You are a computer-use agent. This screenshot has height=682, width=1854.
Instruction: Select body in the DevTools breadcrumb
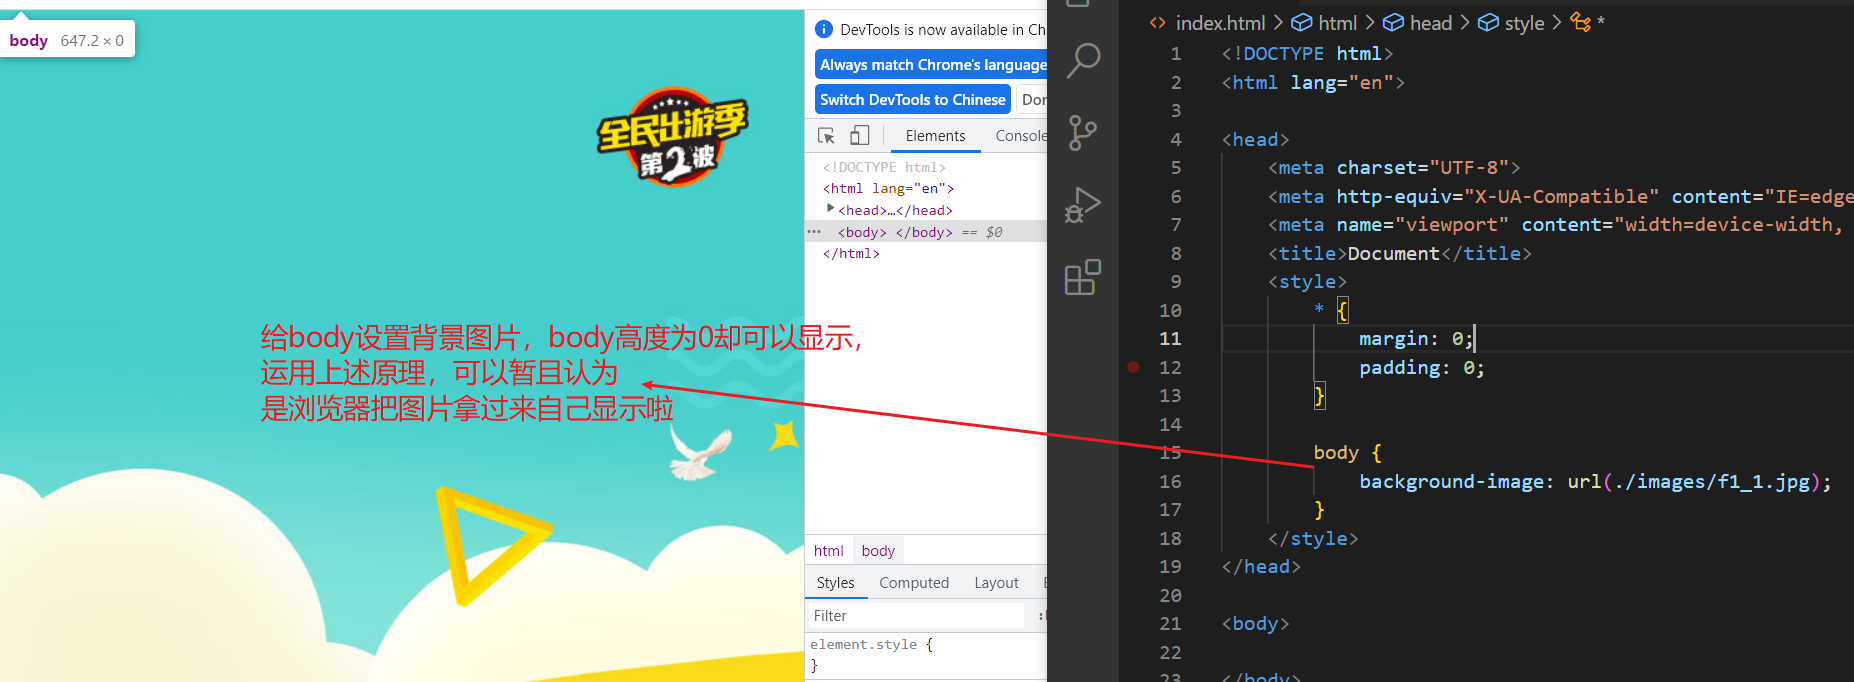point(878,551)
